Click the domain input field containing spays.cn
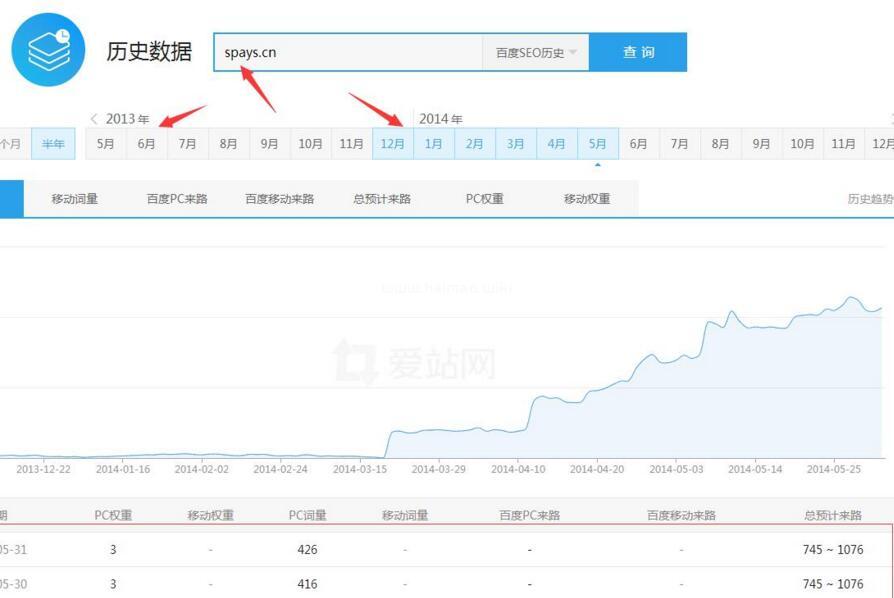Image resolution: width=894 pixels, height=598 pixels. tap(347, 53)
